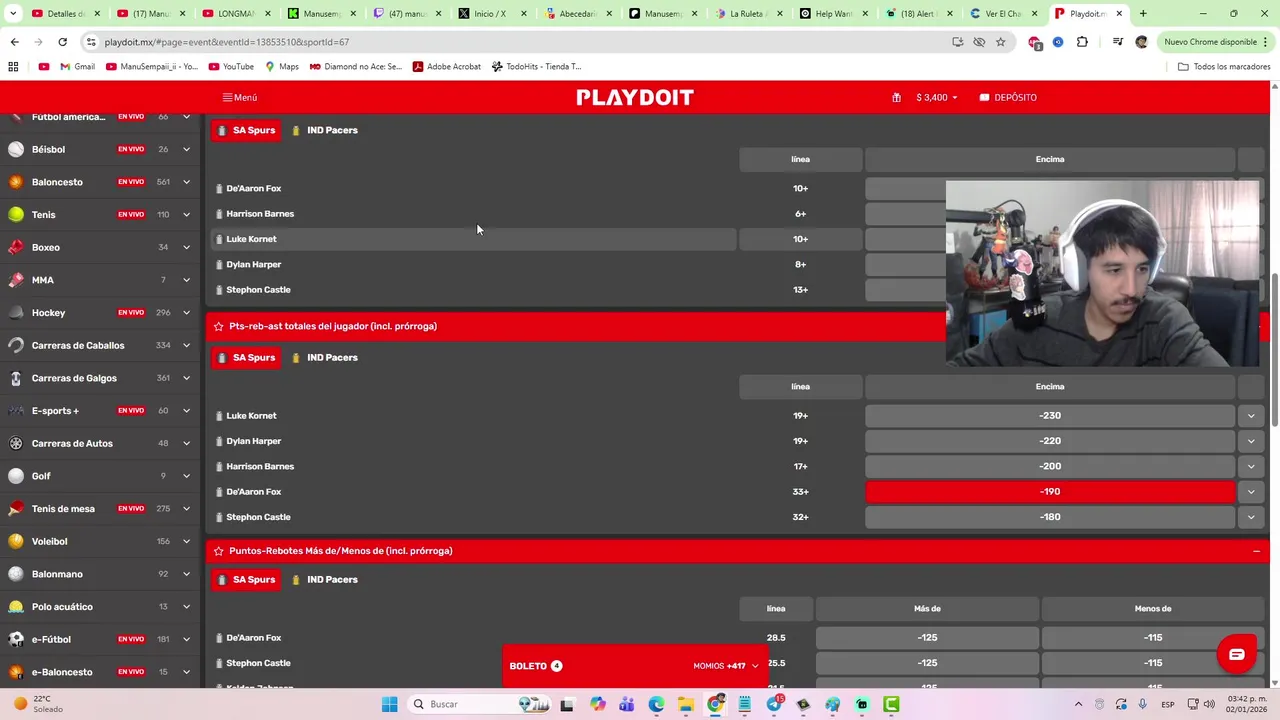
Task: Select Luke Kornet 19+ odds -230
Action: coord(1050,416)
